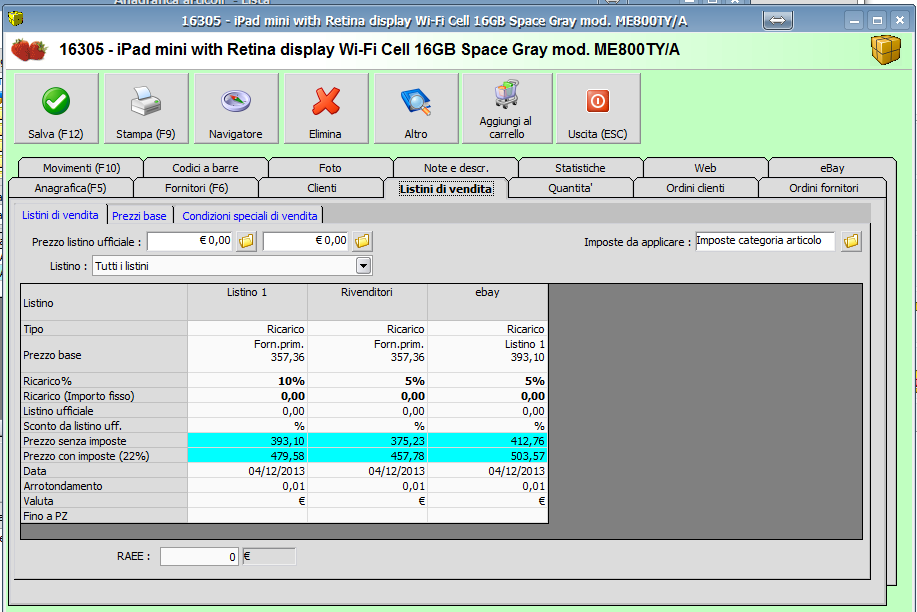
Task: Open the Foto tab
Action: (330, 168)
